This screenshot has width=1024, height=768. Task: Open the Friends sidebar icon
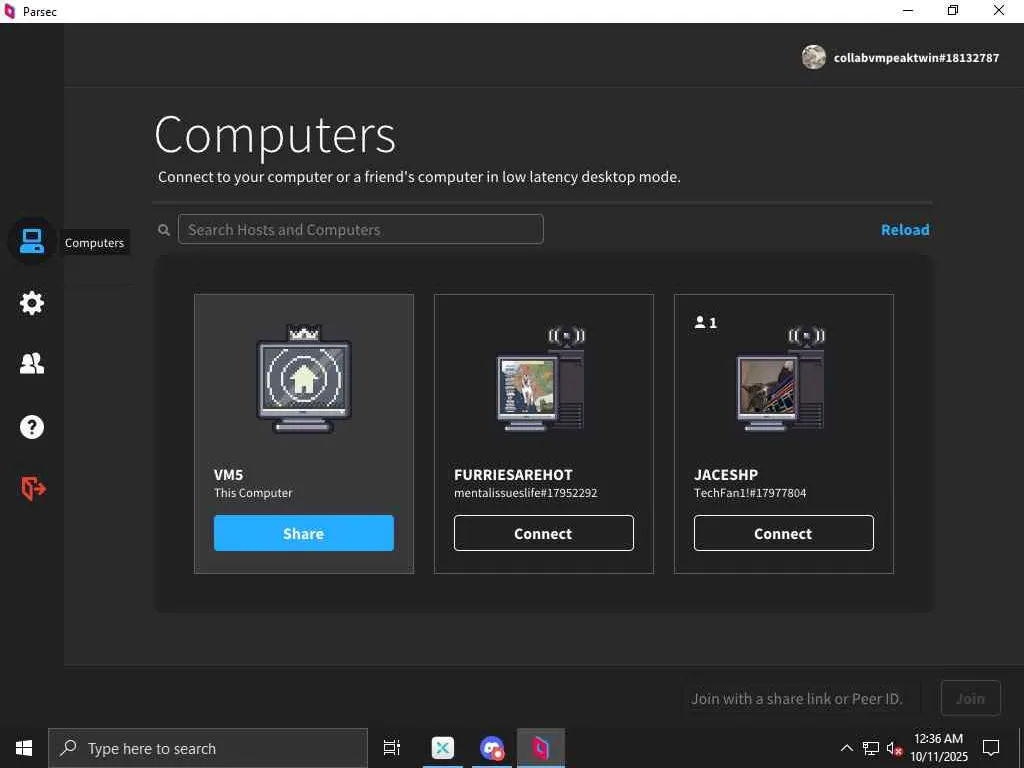[x=31, y=363]
